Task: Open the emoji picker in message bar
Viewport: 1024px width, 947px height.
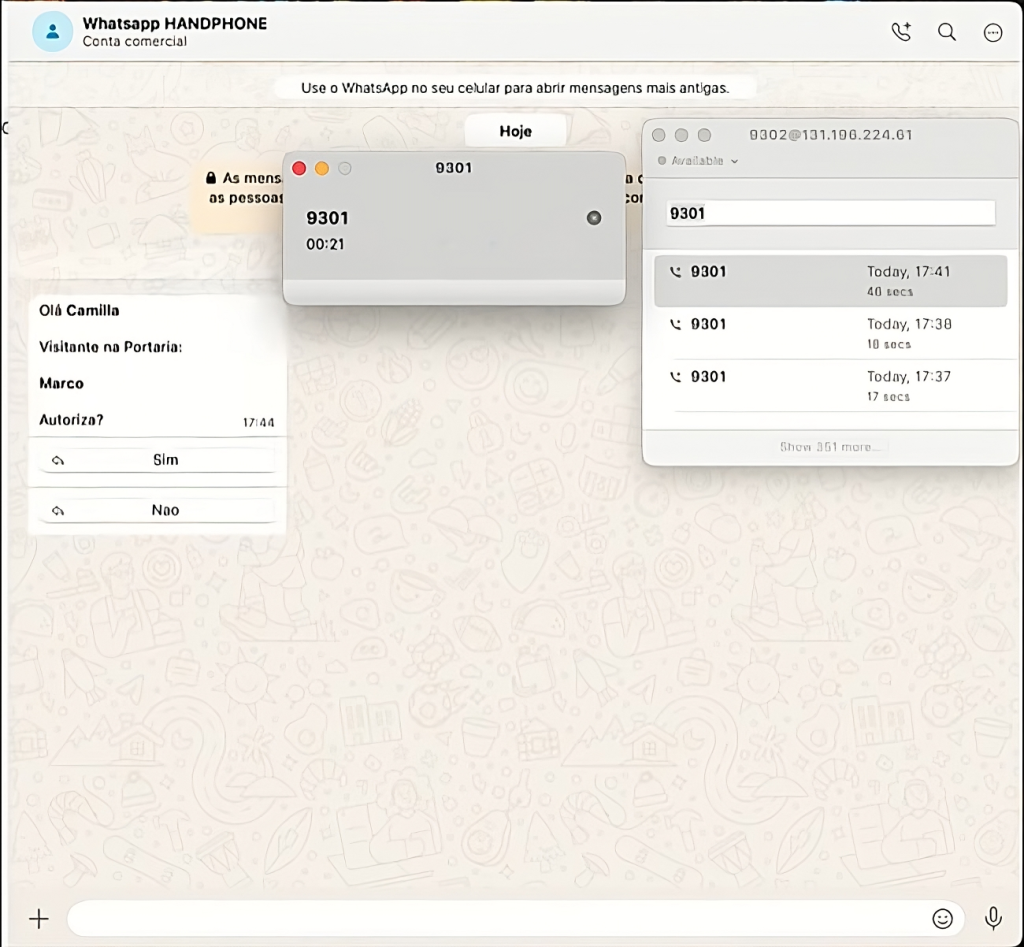Action: [x=942, y=919]
